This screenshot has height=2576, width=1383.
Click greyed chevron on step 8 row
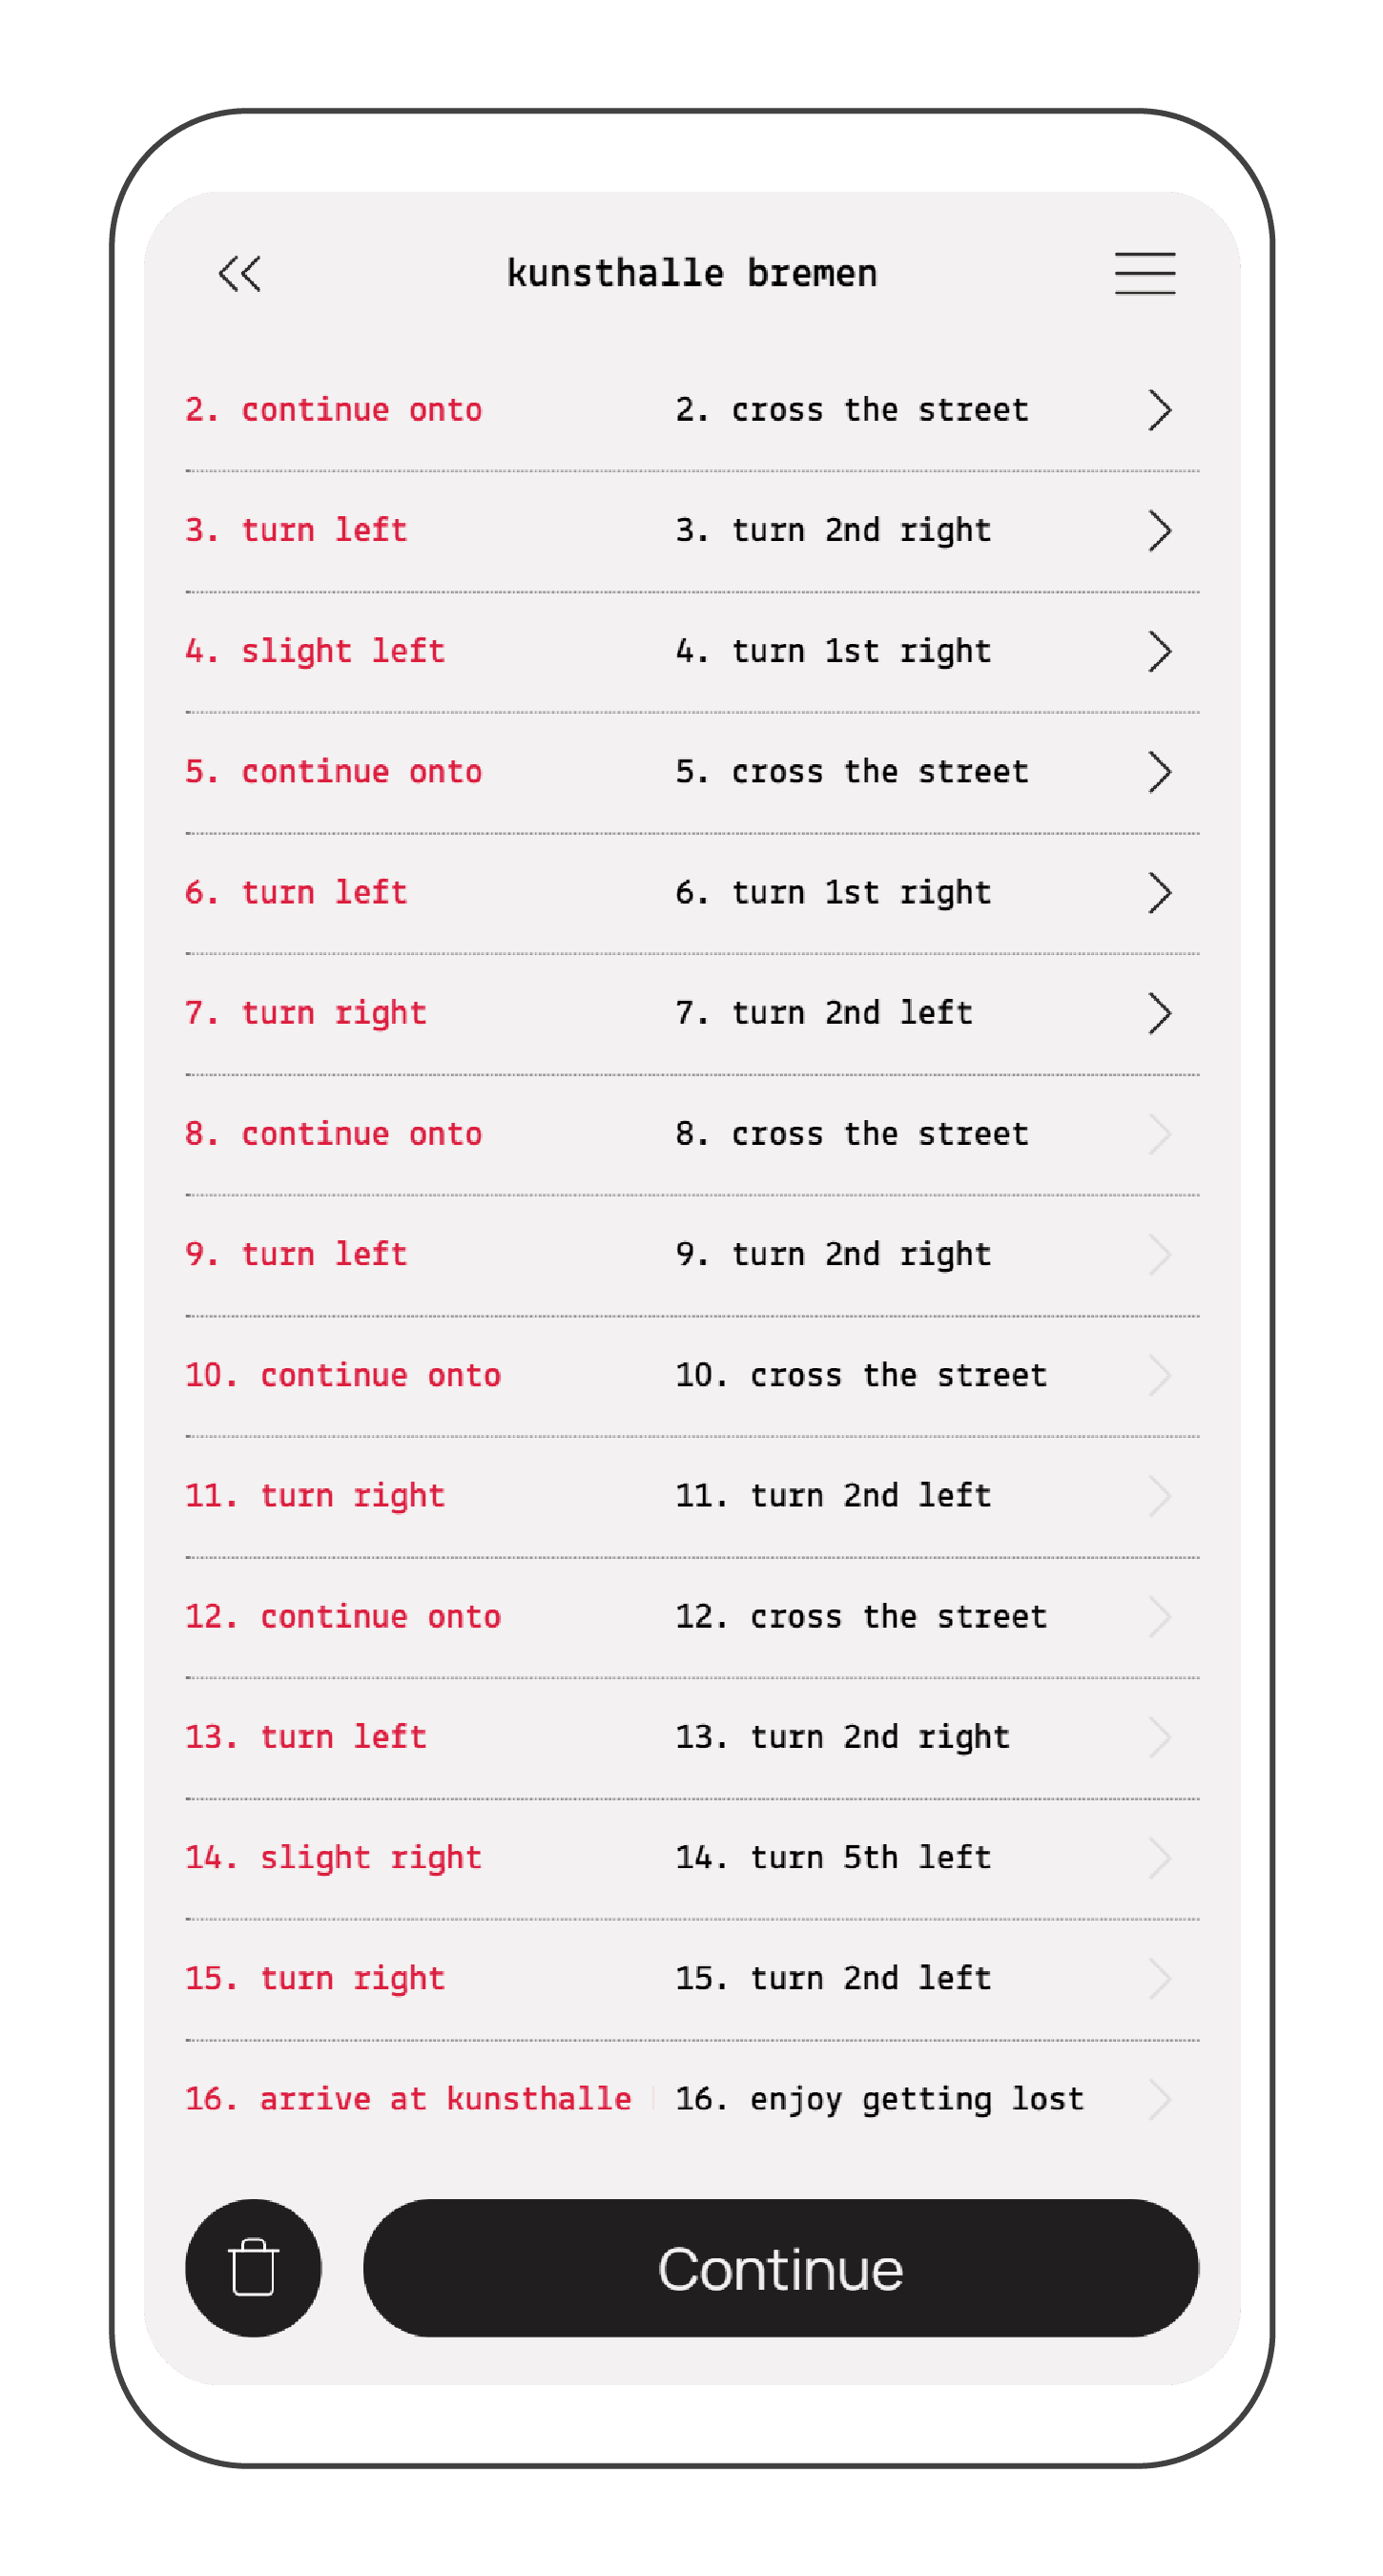(1159, 1134)
